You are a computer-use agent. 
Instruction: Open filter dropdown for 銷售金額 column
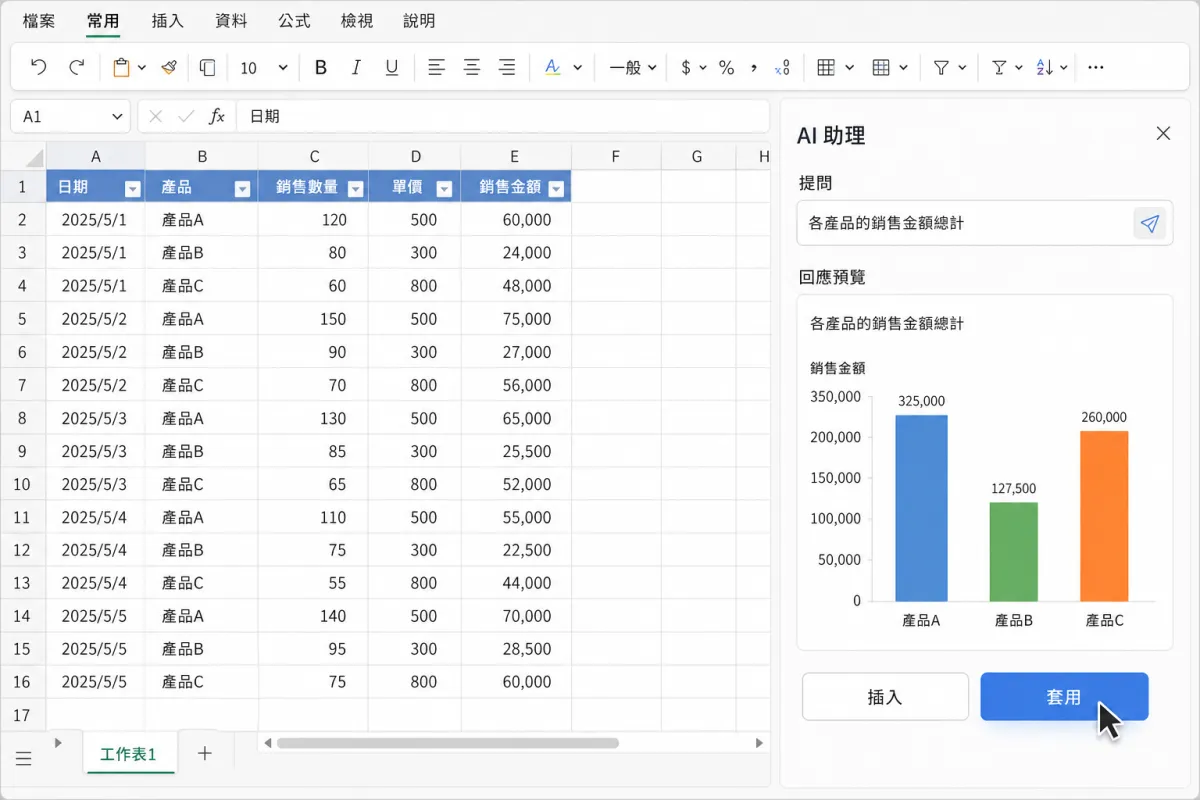557,189
